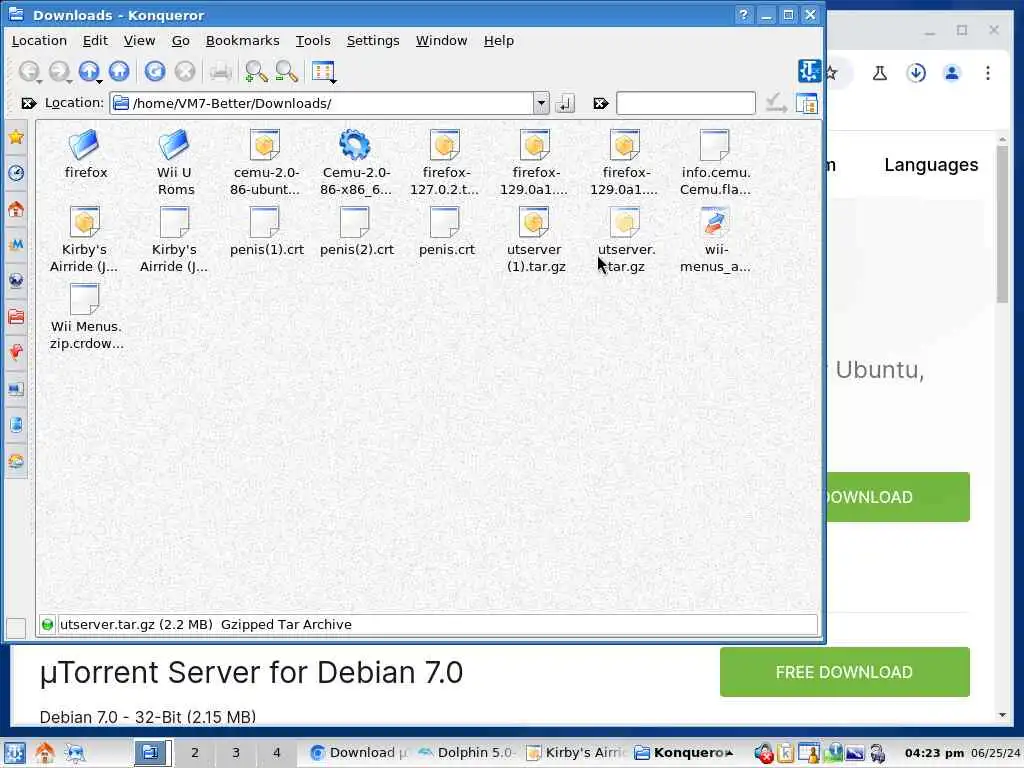Viewport: 1024px width, 768px height.
Task: Click the Konqueror title bar help button
Action: click(743, 14)
